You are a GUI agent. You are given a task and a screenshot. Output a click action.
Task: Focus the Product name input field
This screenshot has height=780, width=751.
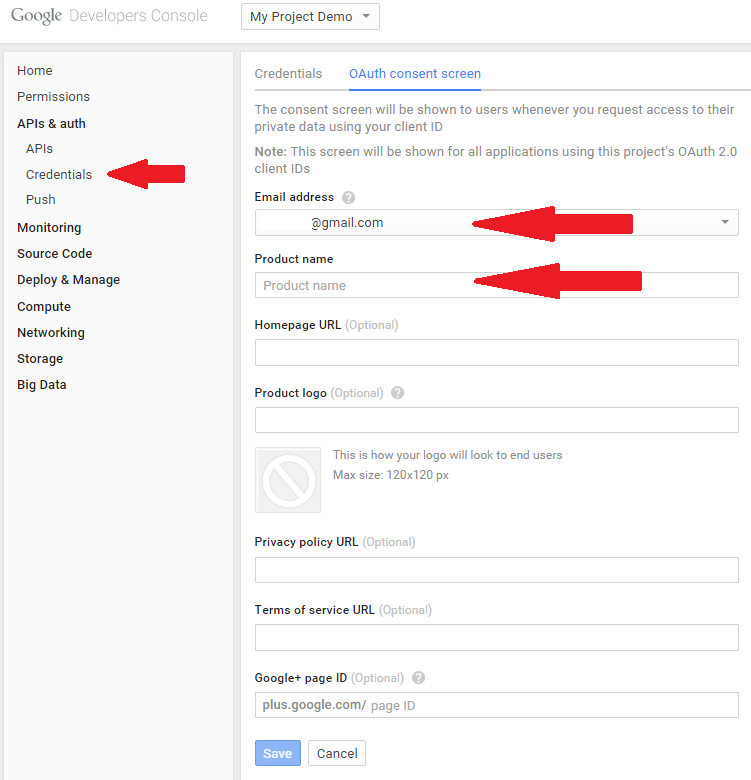click(496, 285)
